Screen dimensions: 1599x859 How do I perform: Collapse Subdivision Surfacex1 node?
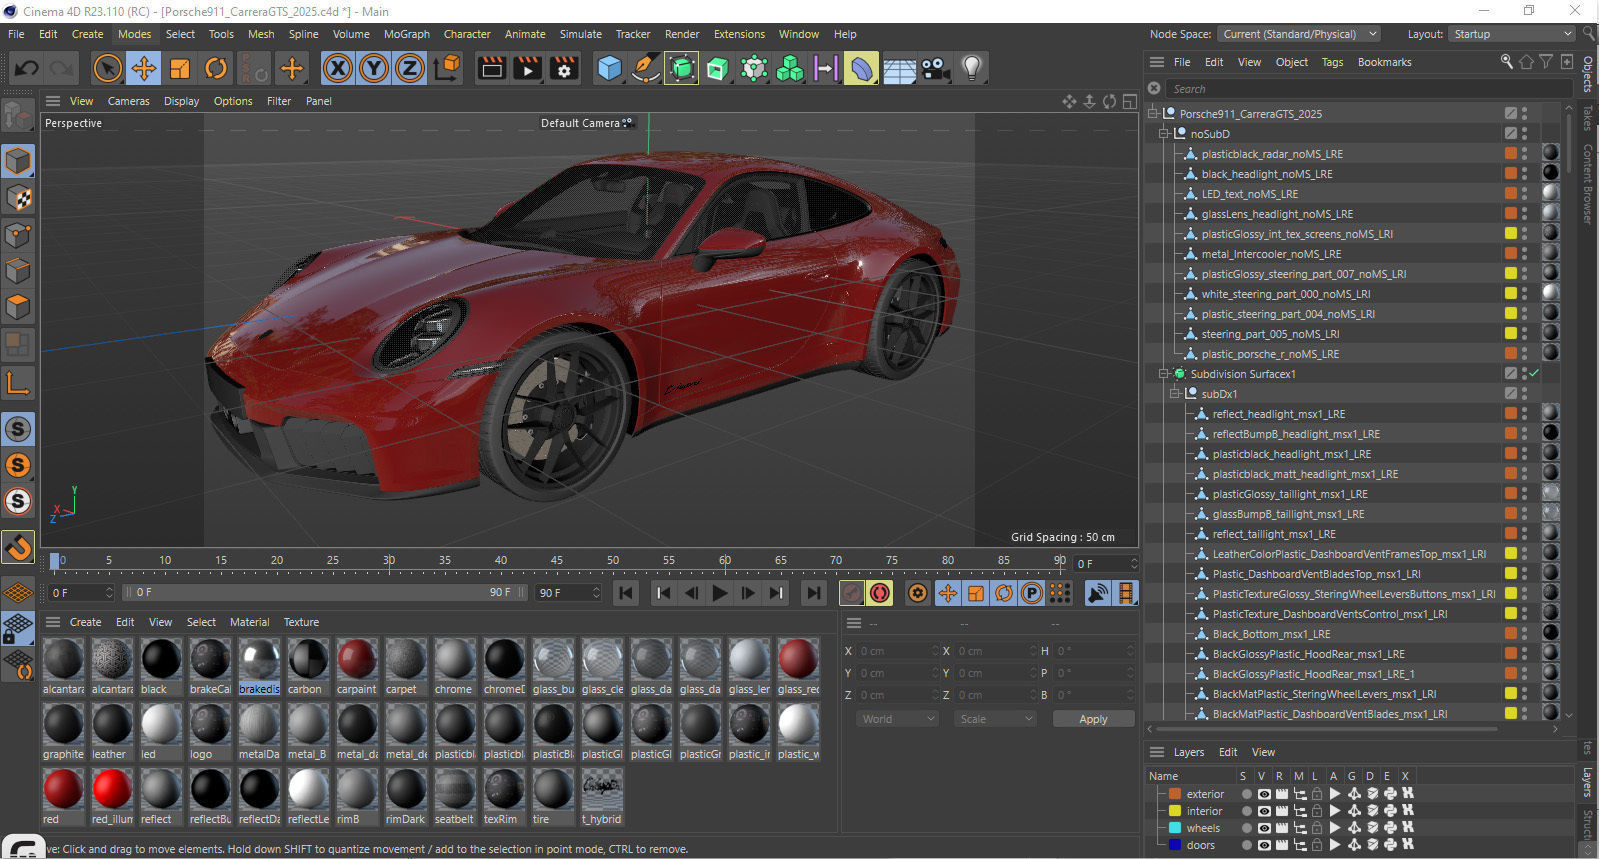[1164, 373]
